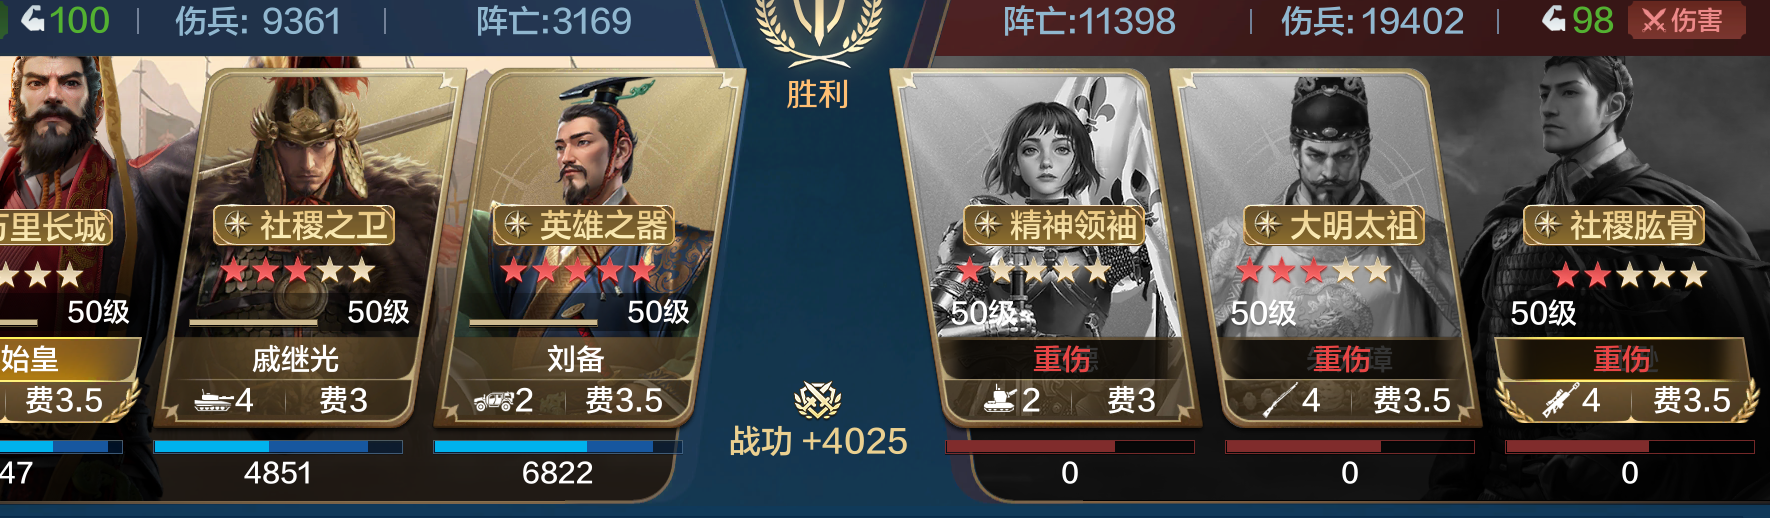The width and height of the screenshot is (1770, 518).
Task: Click the 阵亡:11398 enemy casualties stat
Action: 1089,21
